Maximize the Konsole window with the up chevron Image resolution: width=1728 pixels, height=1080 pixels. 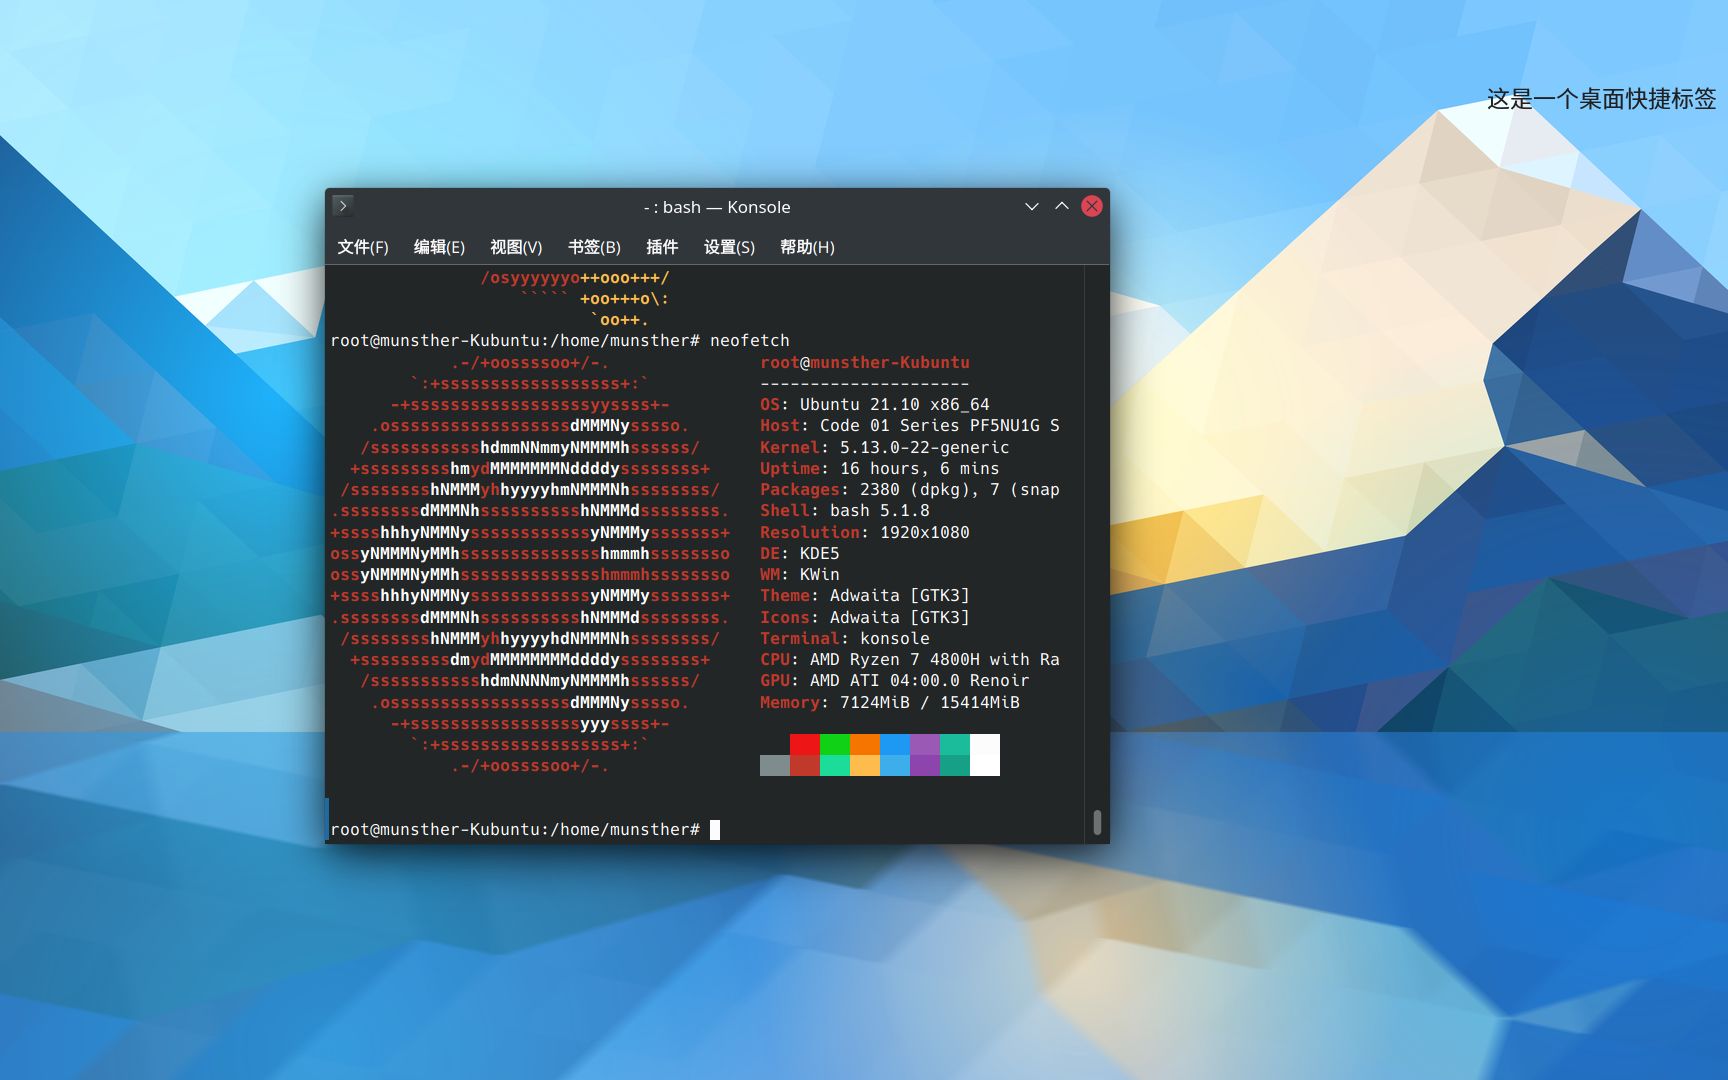tap(1062, 206)
